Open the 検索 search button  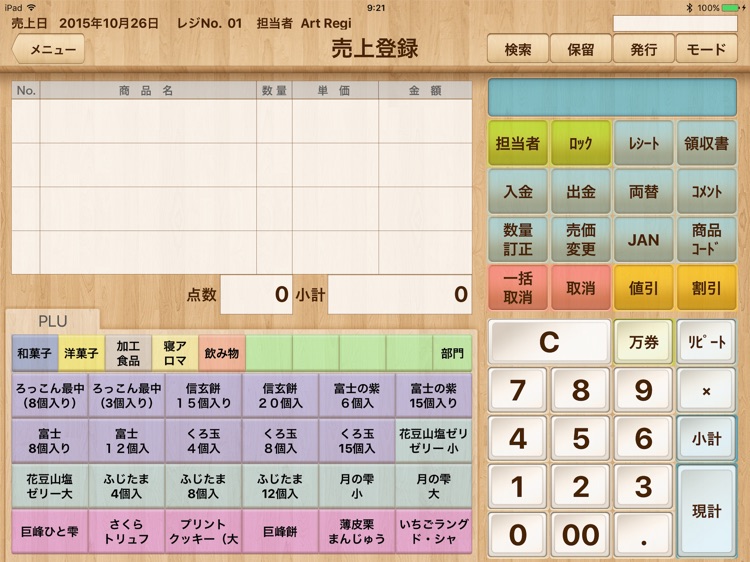[518, 49]
